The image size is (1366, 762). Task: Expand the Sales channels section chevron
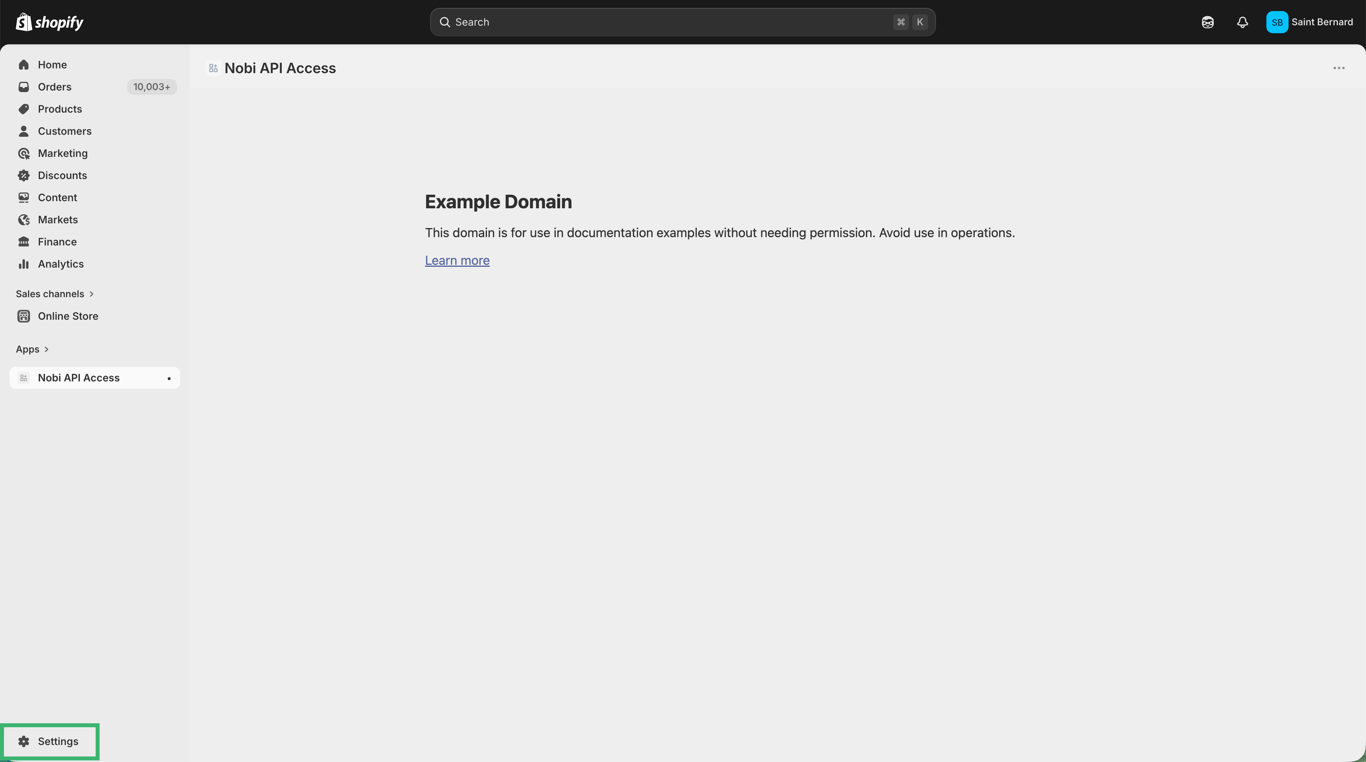point(92,294)
